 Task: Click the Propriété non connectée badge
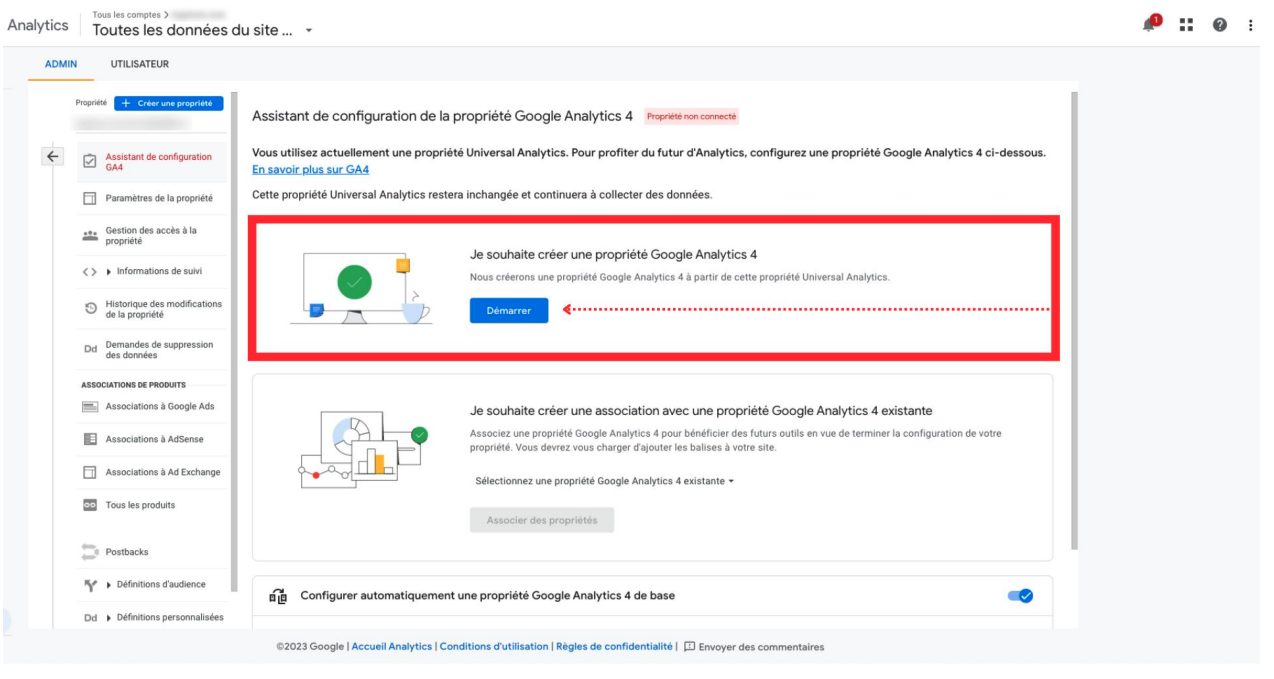pyautogui.click(x=691, y=117)
